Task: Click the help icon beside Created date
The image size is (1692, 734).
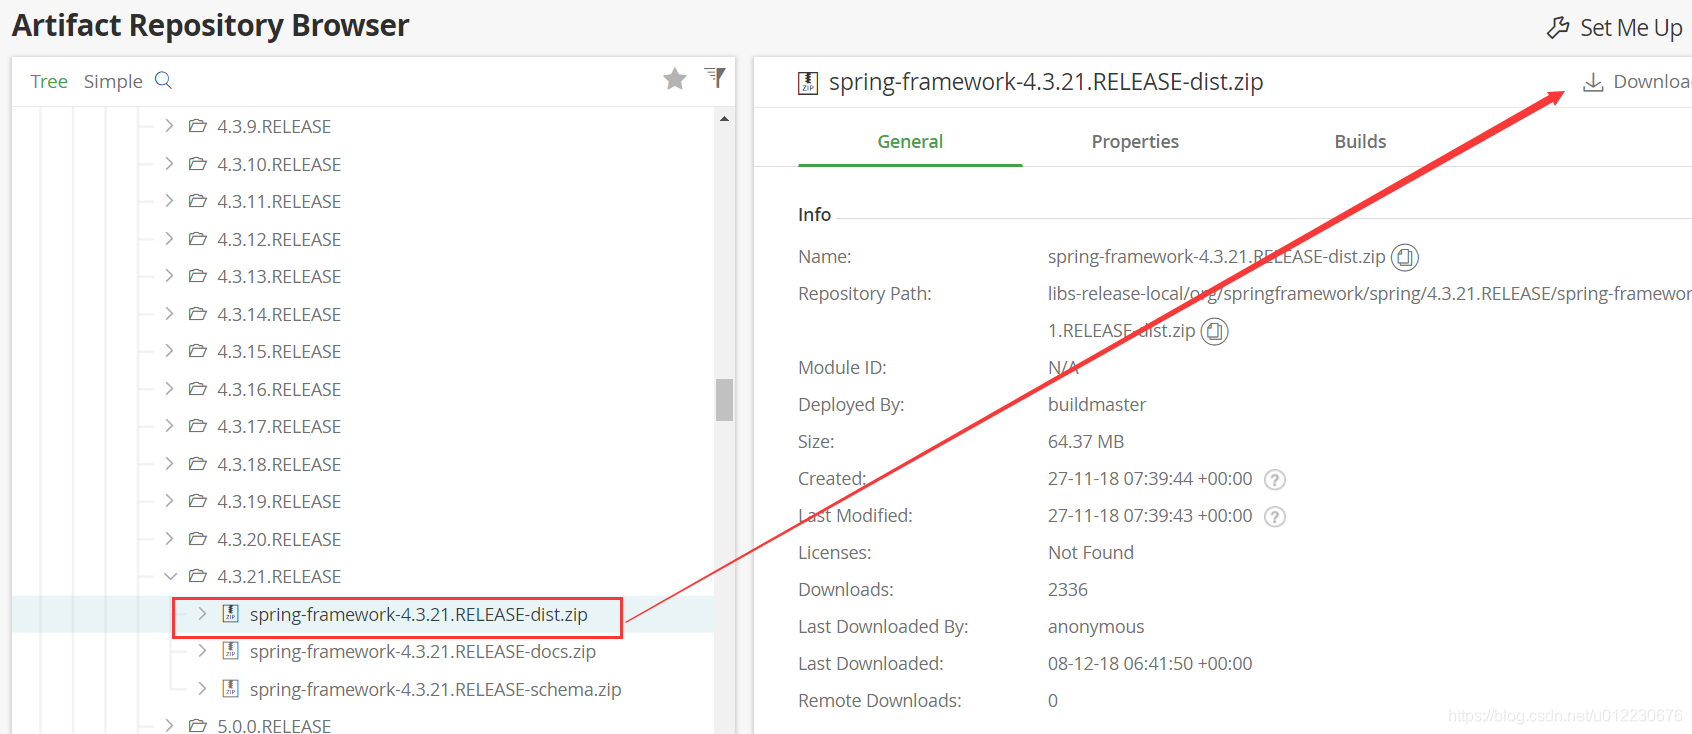Action: click(x=1275, y=480)
